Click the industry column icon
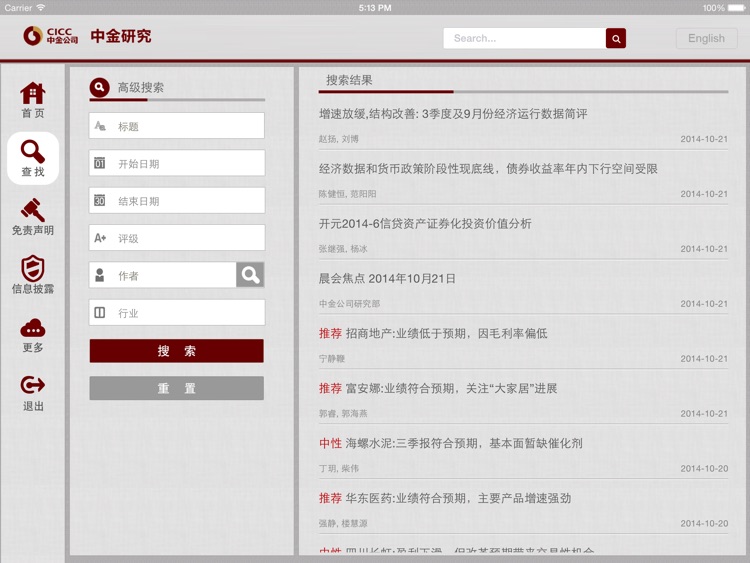750x563 pixels. (99, 312)
